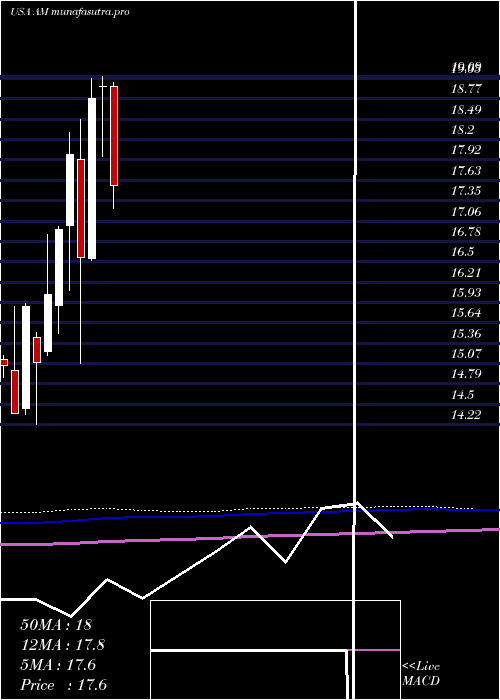Click the 15.64 price axis label
The height and width of the screenshot is (700, 500).
pos(466,313)
